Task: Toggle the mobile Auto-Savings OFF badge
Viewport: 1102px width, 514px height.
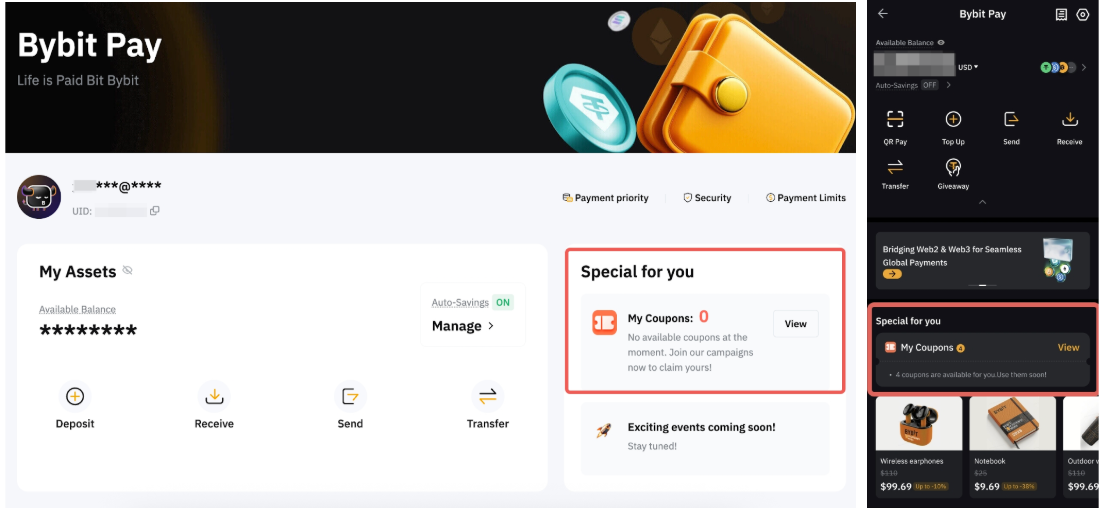Action: (929, 86)
